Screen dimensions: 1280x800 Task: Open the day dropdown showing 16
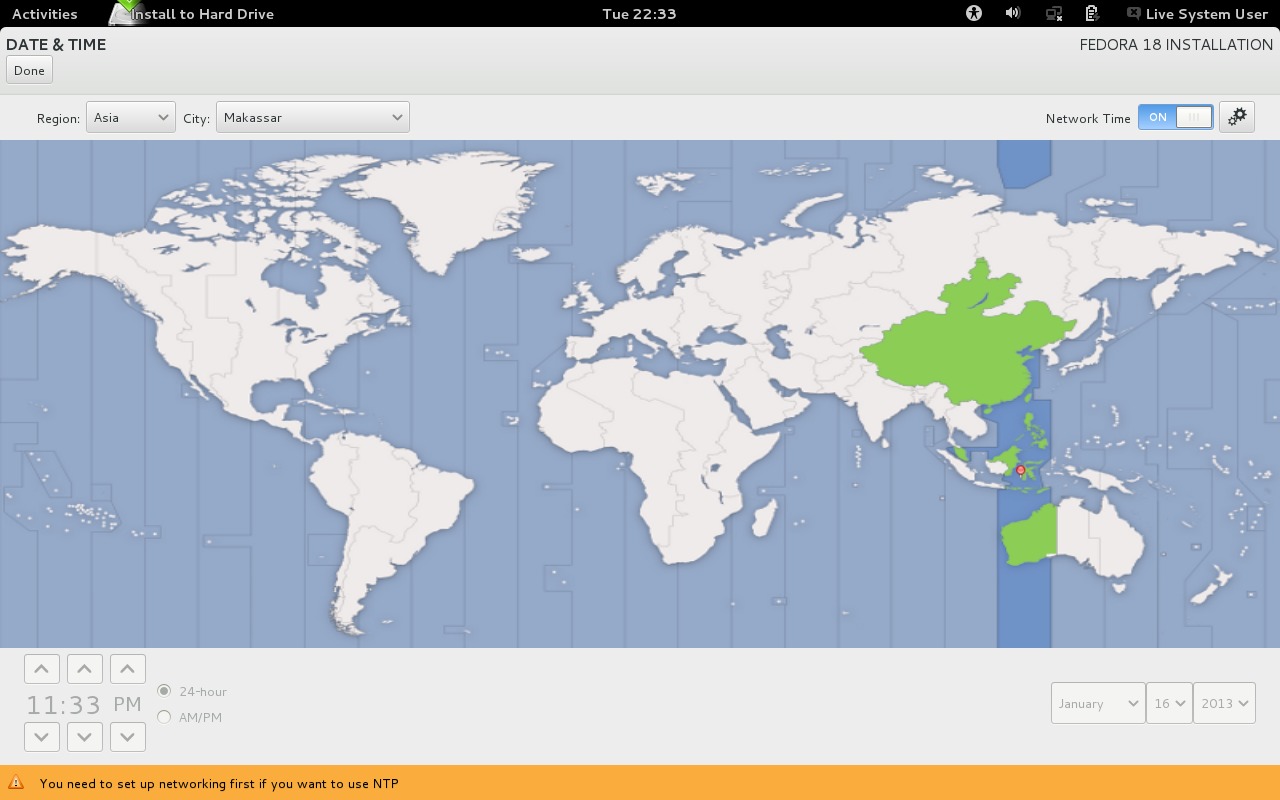(1170, 703)
